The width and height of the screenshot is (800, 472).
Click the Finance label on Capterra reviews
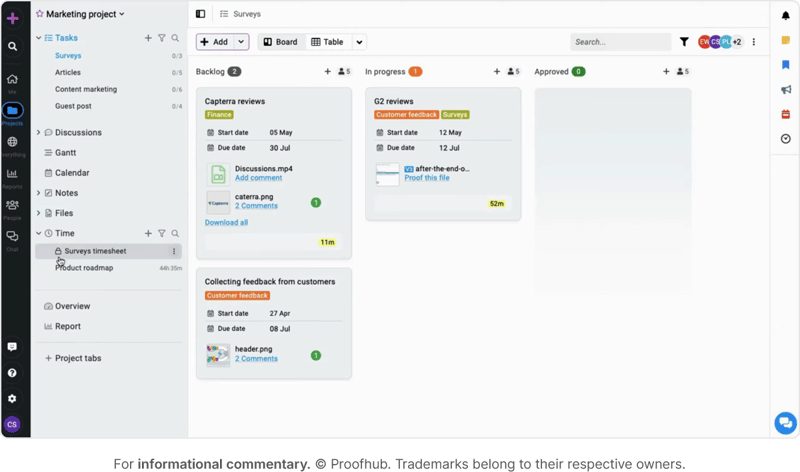219,115
